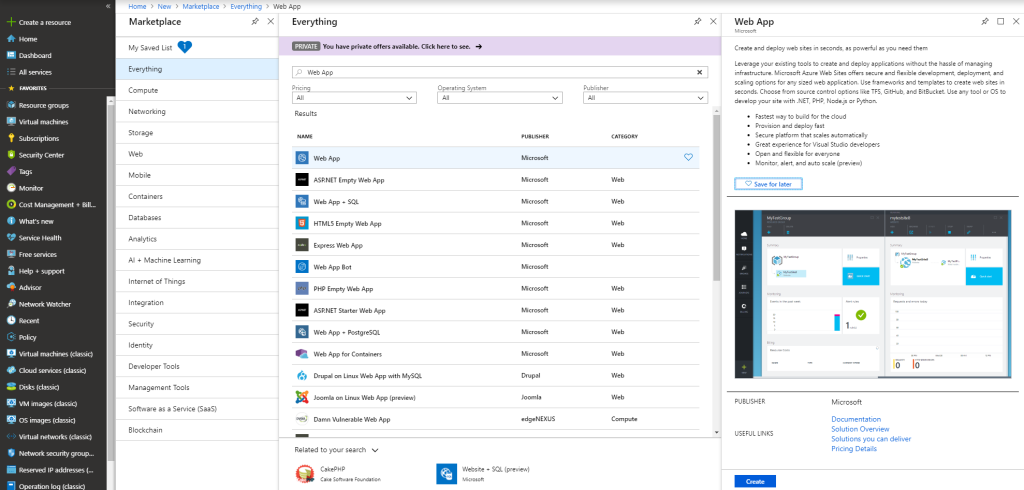Select the ASP.NET Empty Web App row
This screenshot has height=490, width=1024.
496,180
